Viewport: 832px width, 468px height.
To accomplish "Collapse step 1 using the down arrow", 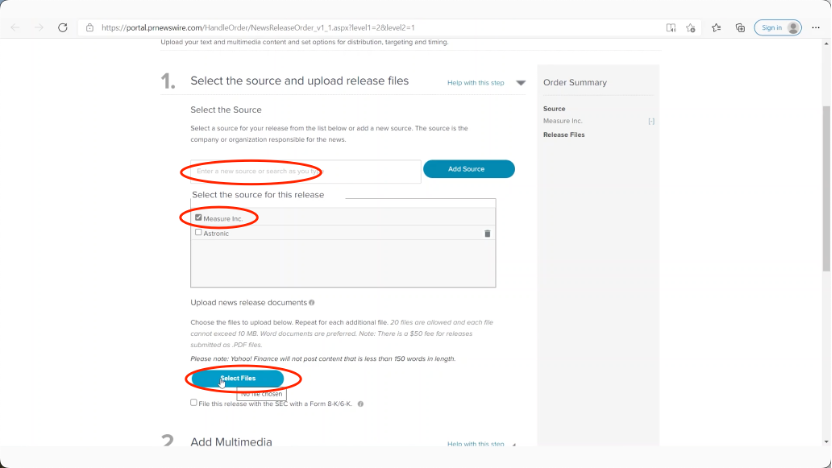I will coord(521,83).
